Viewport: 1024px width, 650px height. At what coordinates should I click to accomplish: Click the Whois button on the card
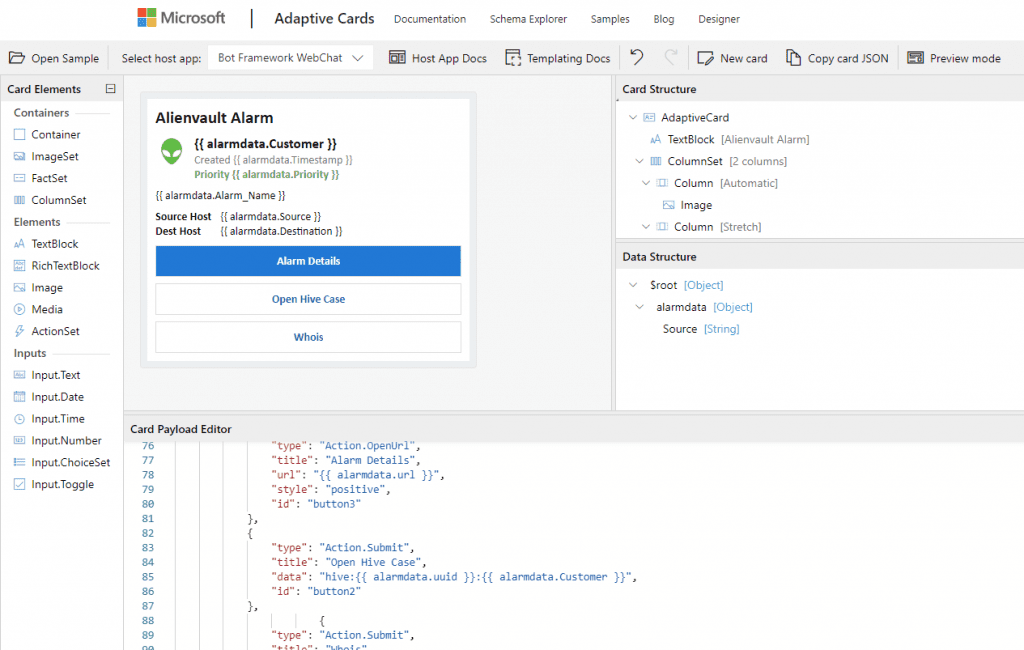[308, 337]
